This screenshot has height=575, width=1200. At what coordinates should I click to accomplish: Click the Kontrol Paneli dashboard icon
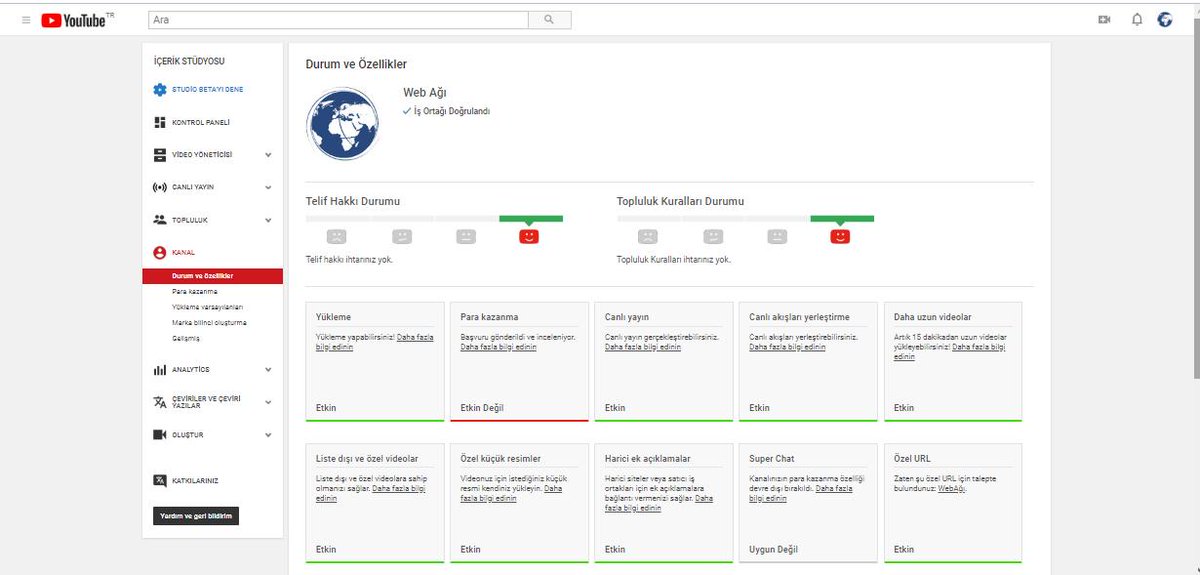pos(160,122)
